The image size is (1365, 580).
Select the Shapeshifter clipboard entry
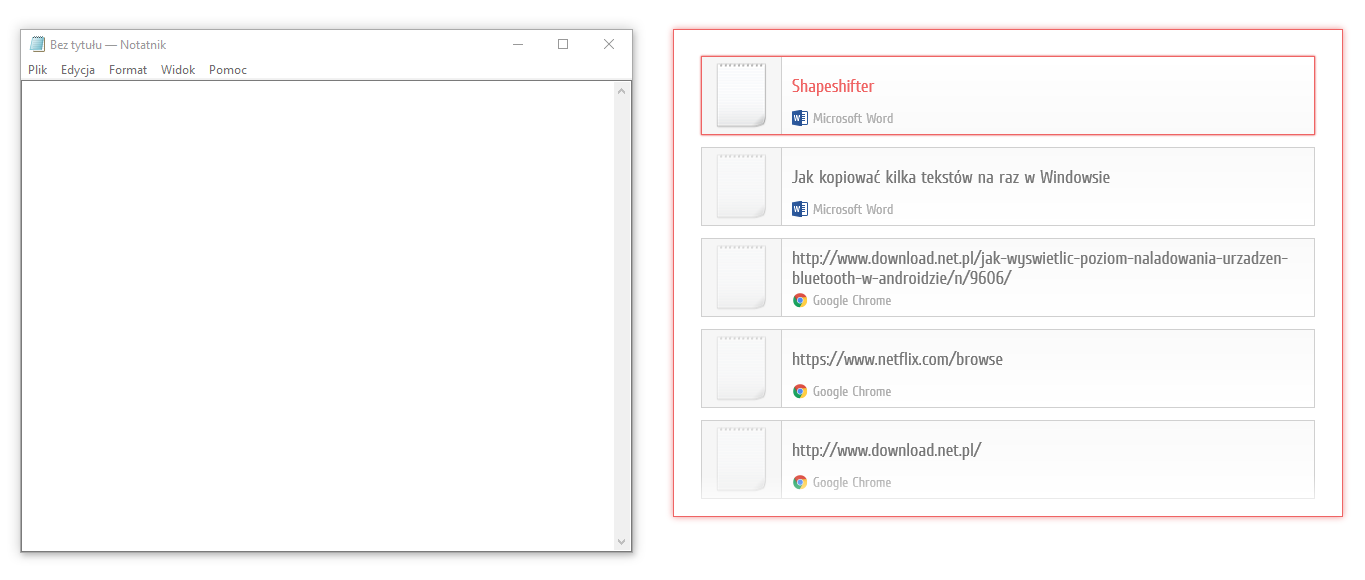(x=1008, y=95)
